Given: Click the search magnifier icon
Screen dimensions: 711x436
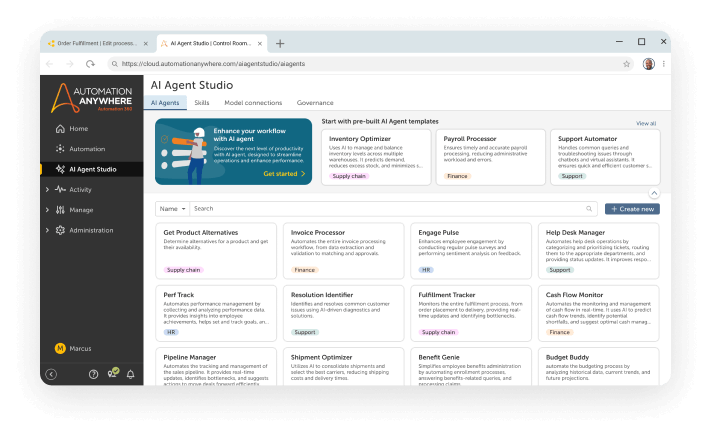Looking at the screenshot, I should tap(589, 209).
